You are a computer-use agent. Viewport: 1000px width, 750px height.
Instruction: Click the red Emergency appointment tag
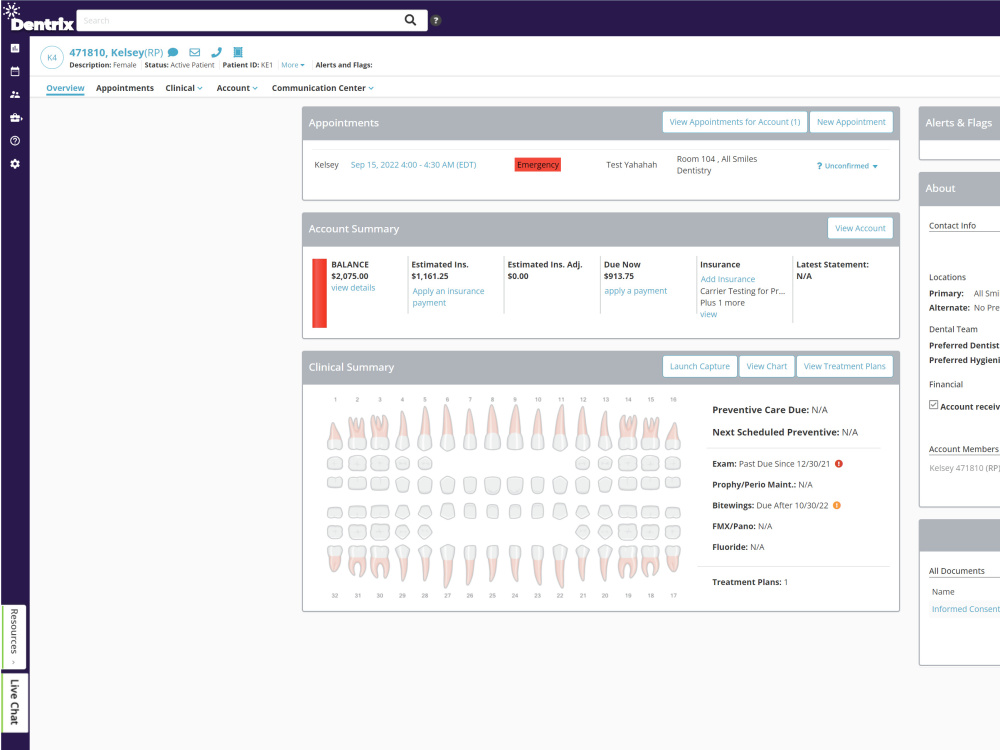point(538,165)
